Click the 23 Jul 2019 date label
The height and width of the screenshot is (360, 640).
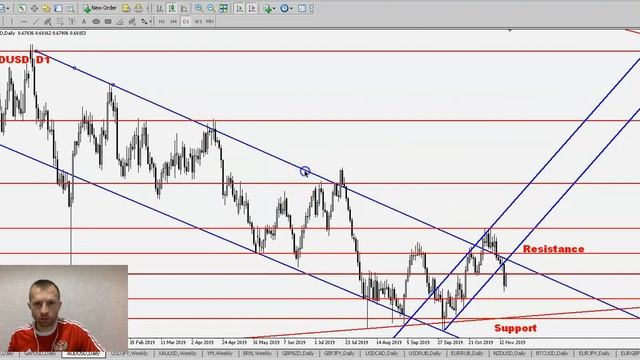click(x=357, y=342)
